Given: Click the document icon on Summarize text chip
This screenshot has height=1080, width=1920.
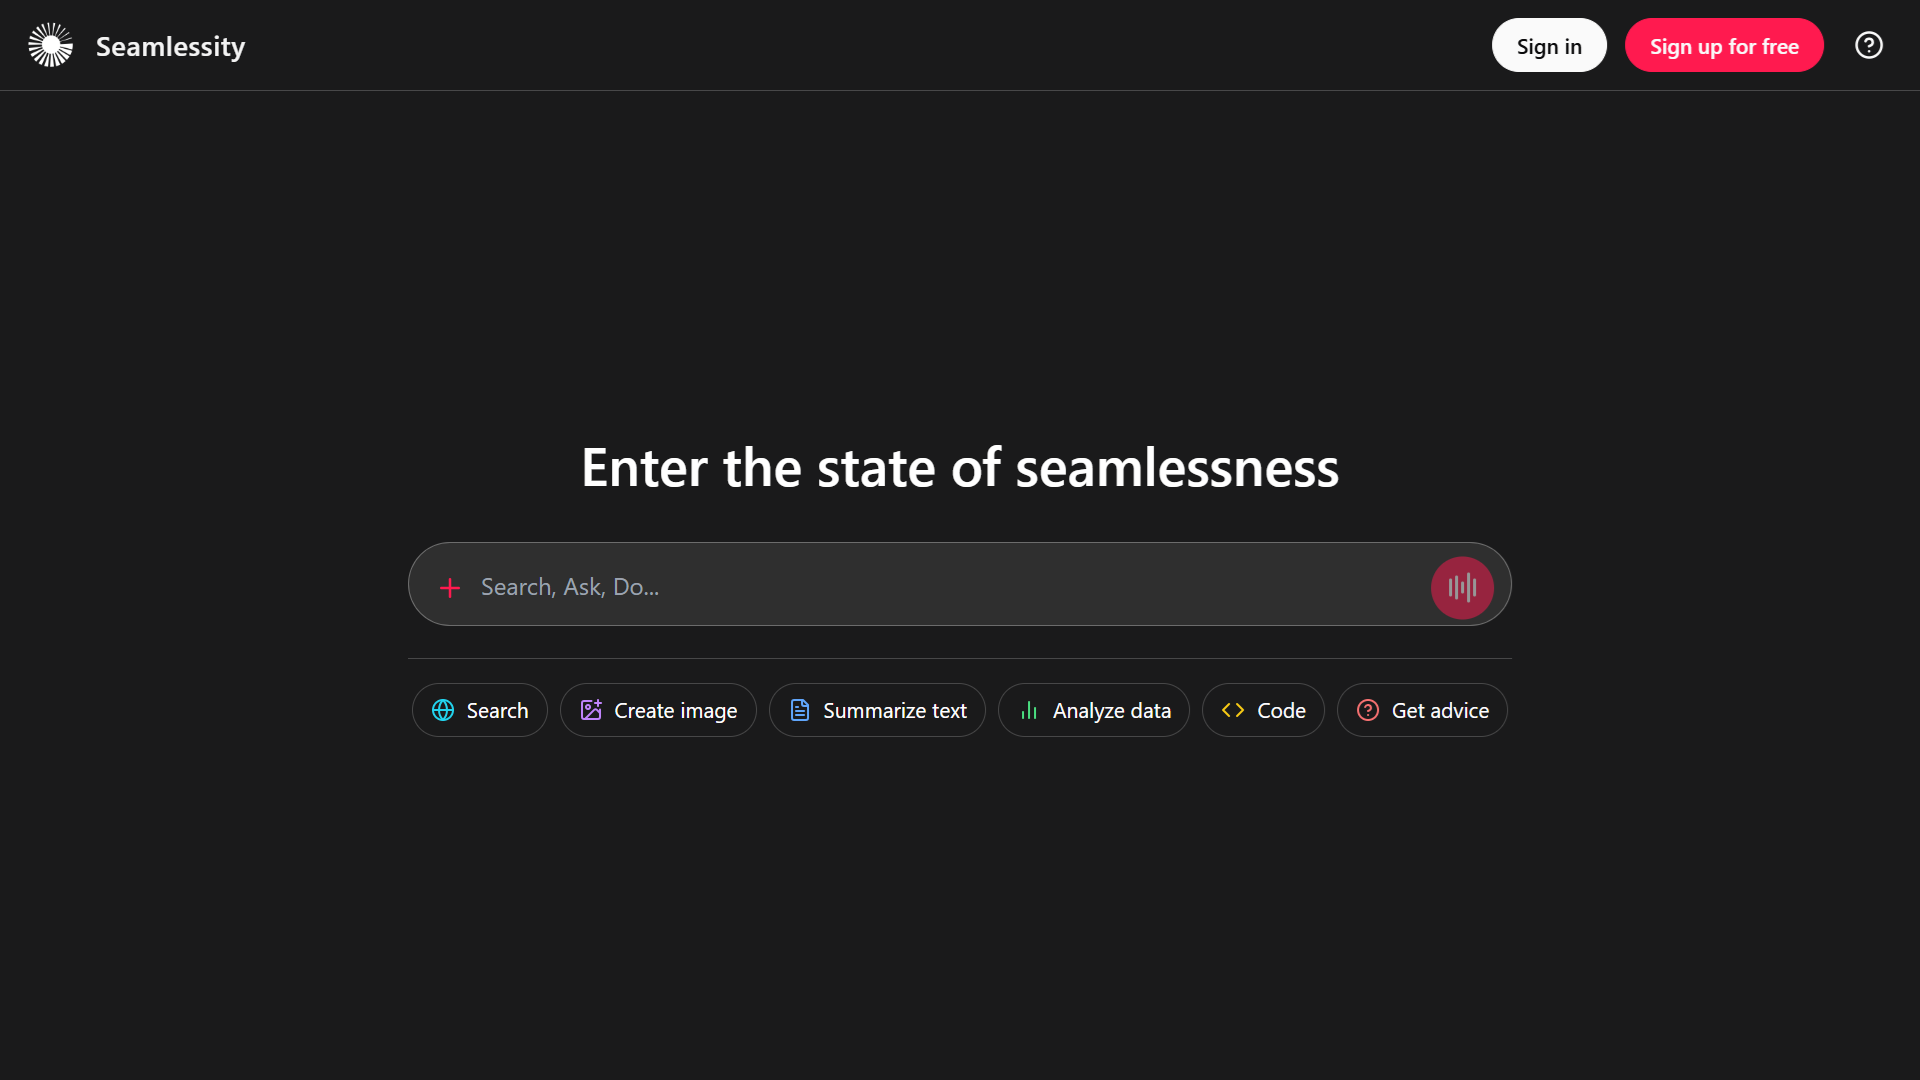Looking at the screenshot, I should 799,710.
